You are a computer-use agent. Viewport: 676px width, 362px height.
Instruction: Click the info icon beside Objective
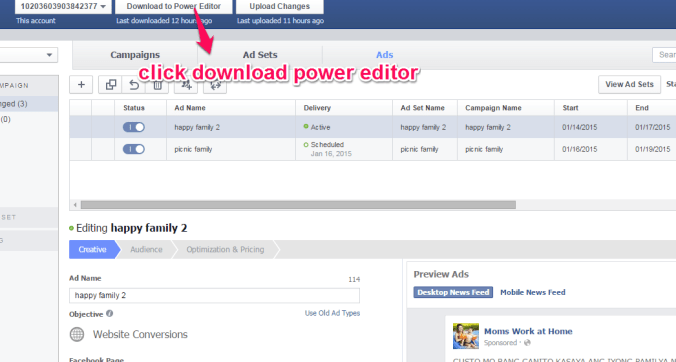(x=110, y=314)
